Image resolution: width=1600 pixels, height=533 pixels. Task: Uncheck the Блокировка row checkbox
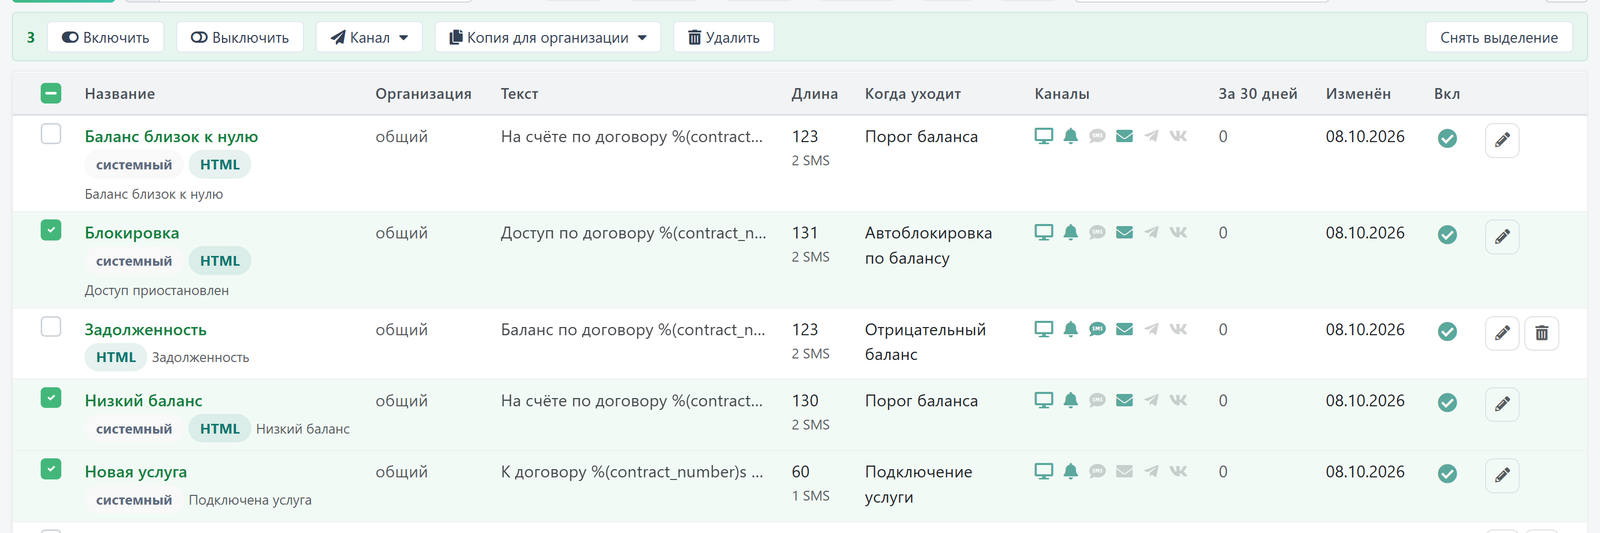click(x=51, y=230)
